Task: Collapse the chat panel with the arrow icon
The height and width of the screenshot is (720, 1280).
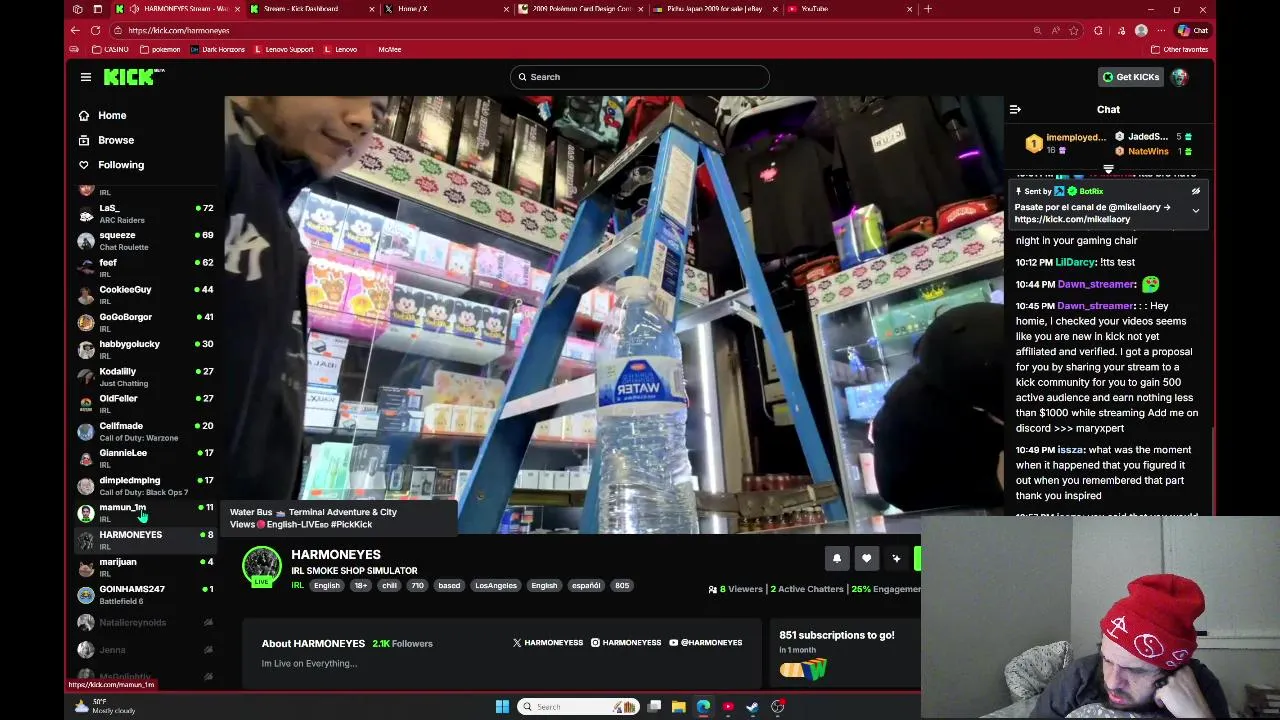Action: click(1015, 109)
